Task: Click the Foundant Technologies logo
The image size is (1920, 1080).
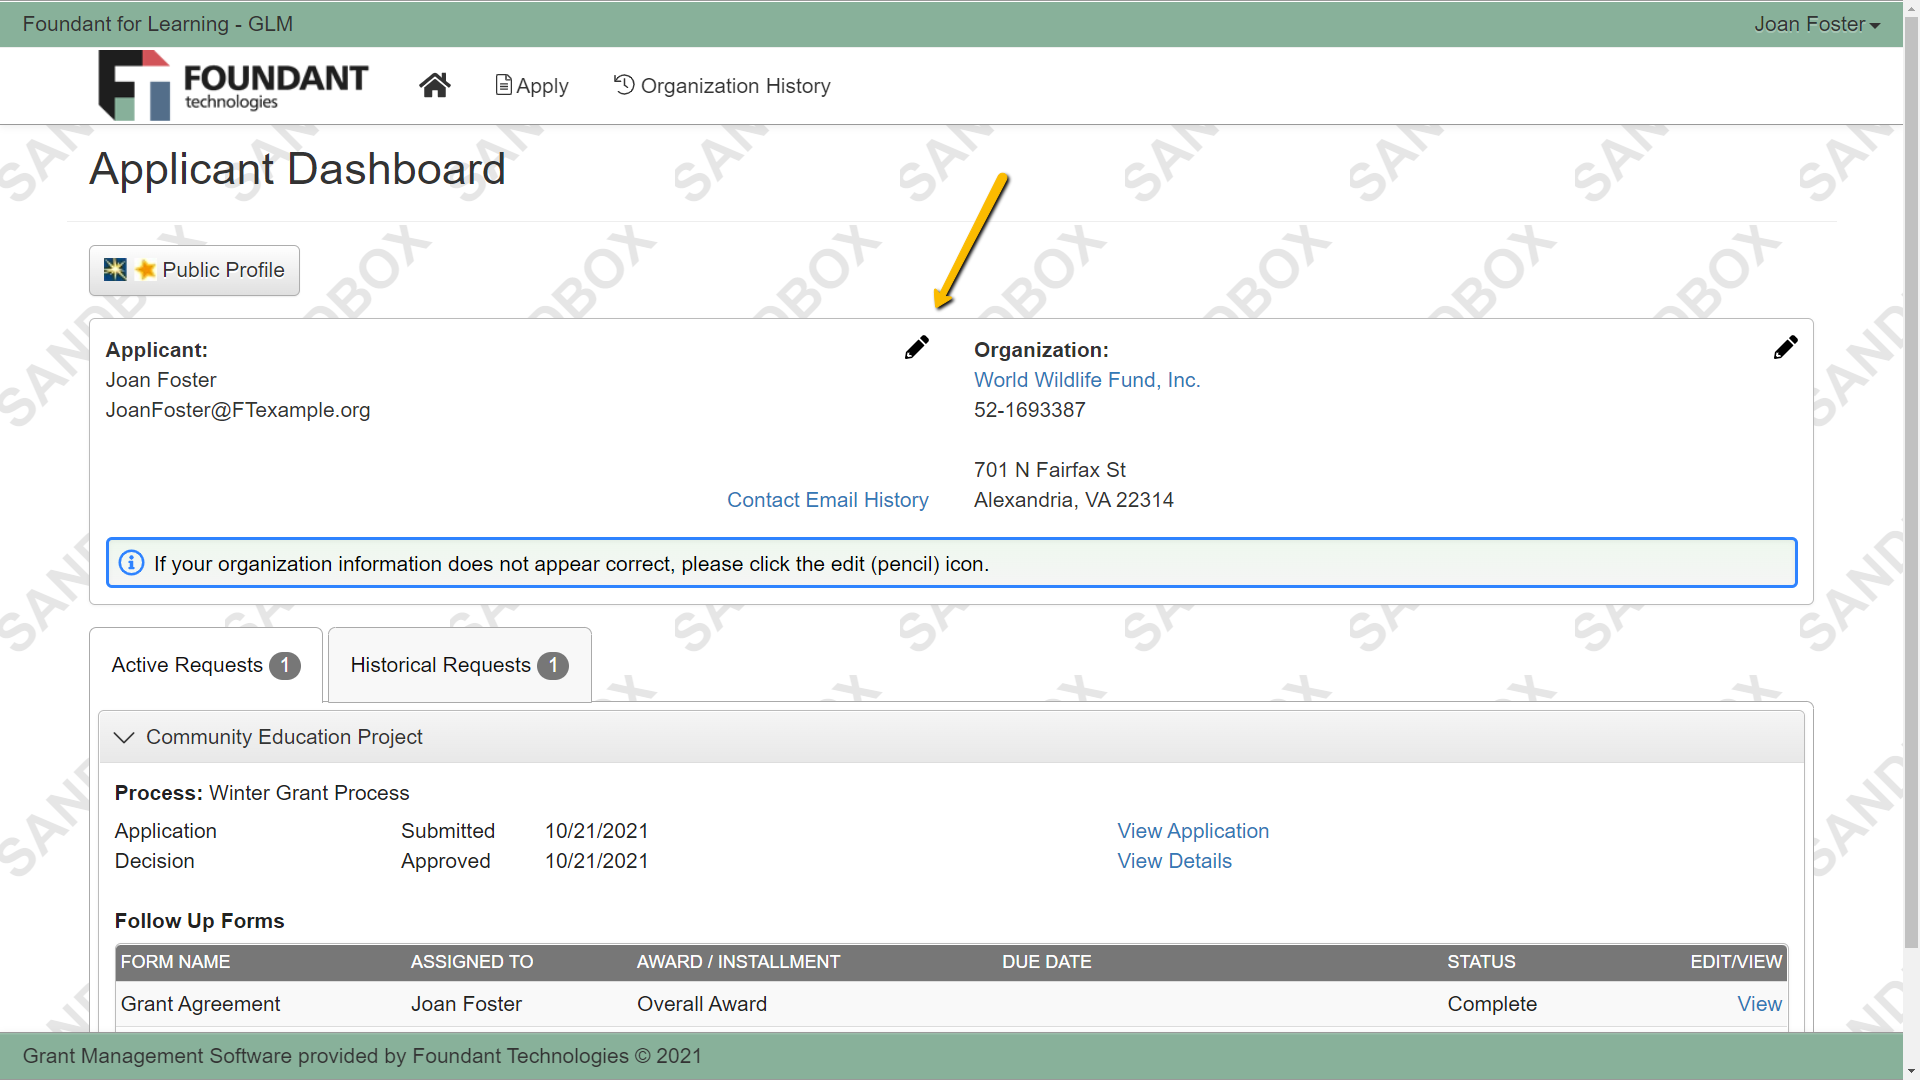Action: pos(233,86)
